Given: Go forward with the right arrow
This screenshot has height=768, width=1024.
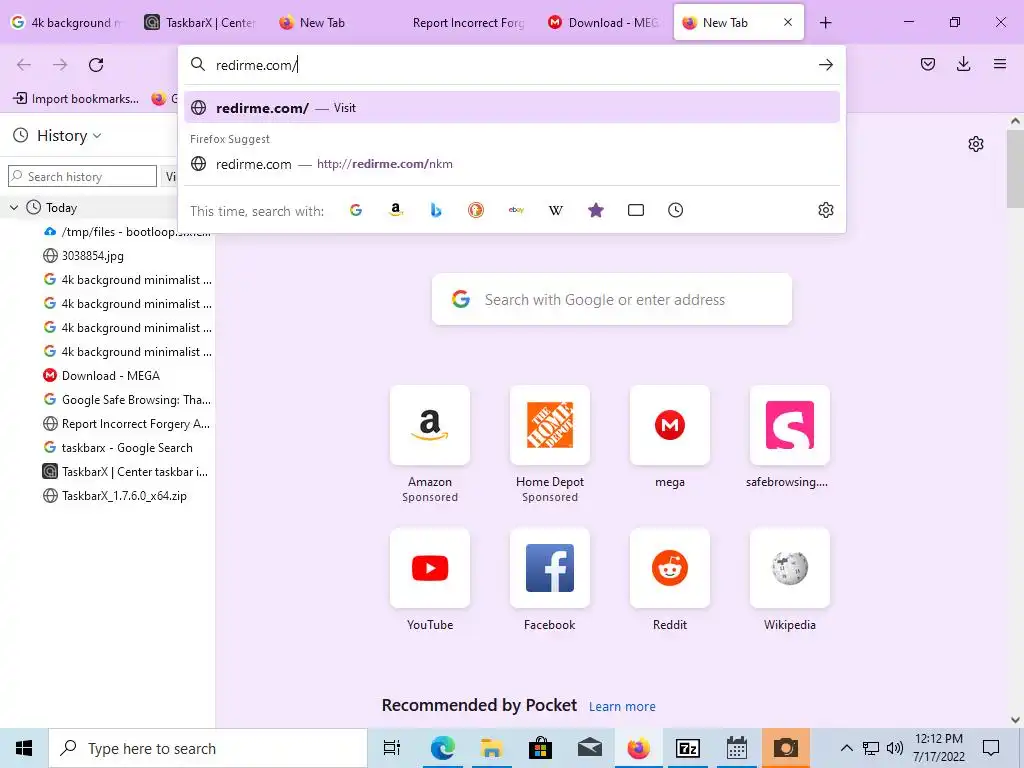Looking at the screenshot, I should 60,65.
